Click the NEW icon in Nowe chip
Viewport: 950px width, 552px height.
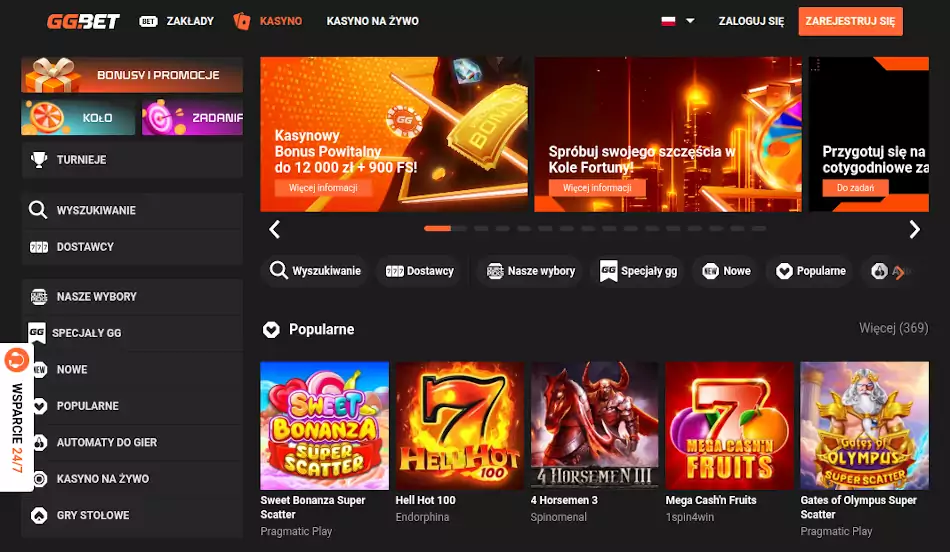tap(710, 271)
